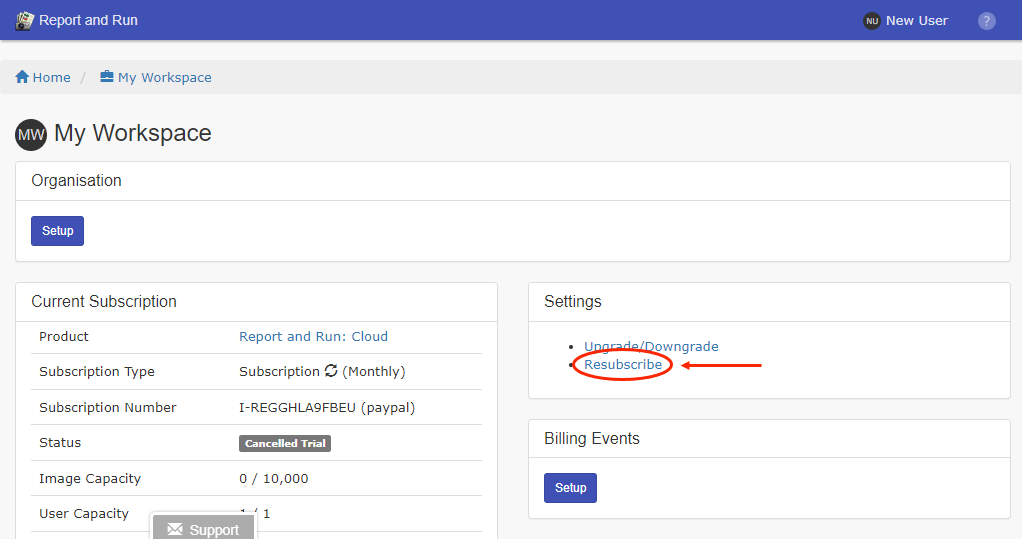Click the briefcase icon in the breadcrumb
Screen dimensions: 1022x539
click(x=107, y=77)
